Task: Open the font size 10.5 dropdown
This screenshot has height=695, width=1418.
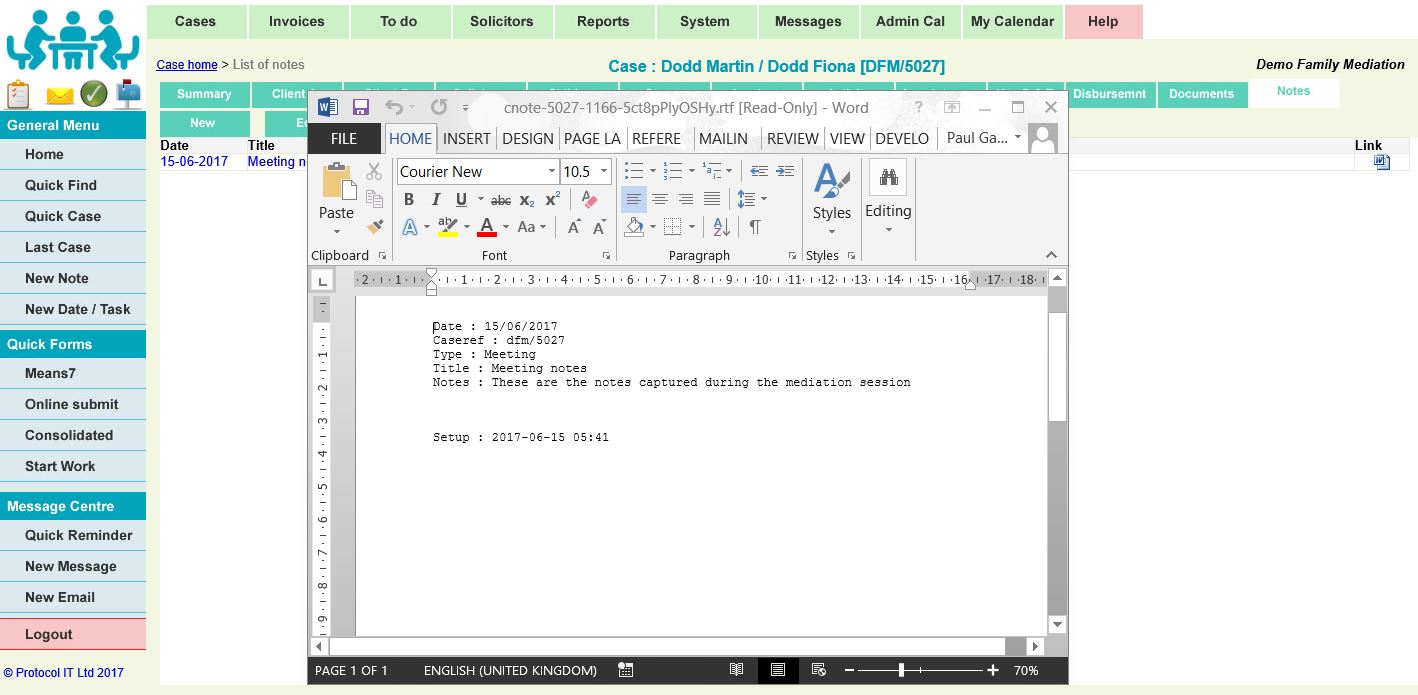Action: pos(604,172)
